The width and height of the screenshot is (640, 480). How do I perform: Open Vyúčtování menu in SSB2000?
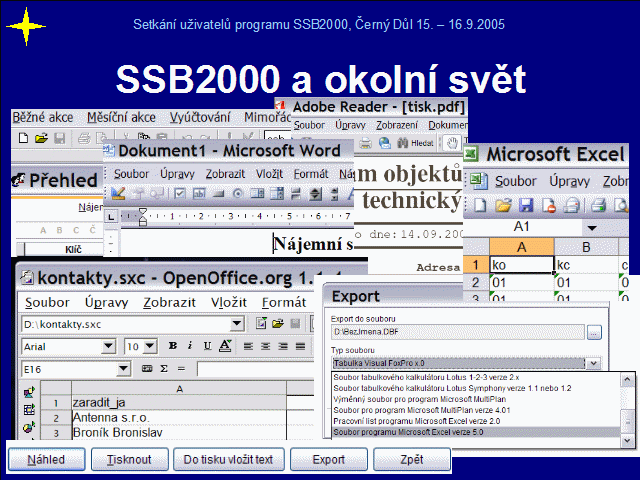[x=200, y=118]
